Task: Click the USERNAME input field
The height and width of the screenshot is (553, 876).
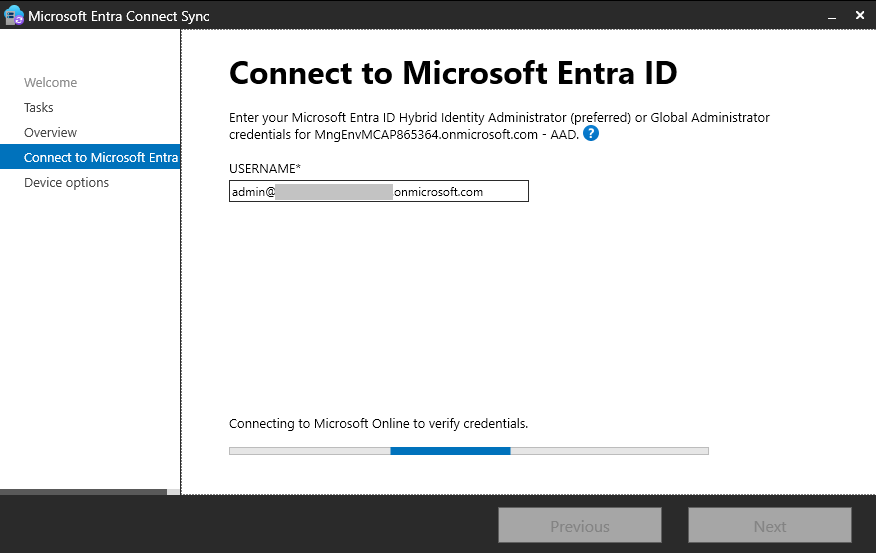Action: tap(379, 191)
